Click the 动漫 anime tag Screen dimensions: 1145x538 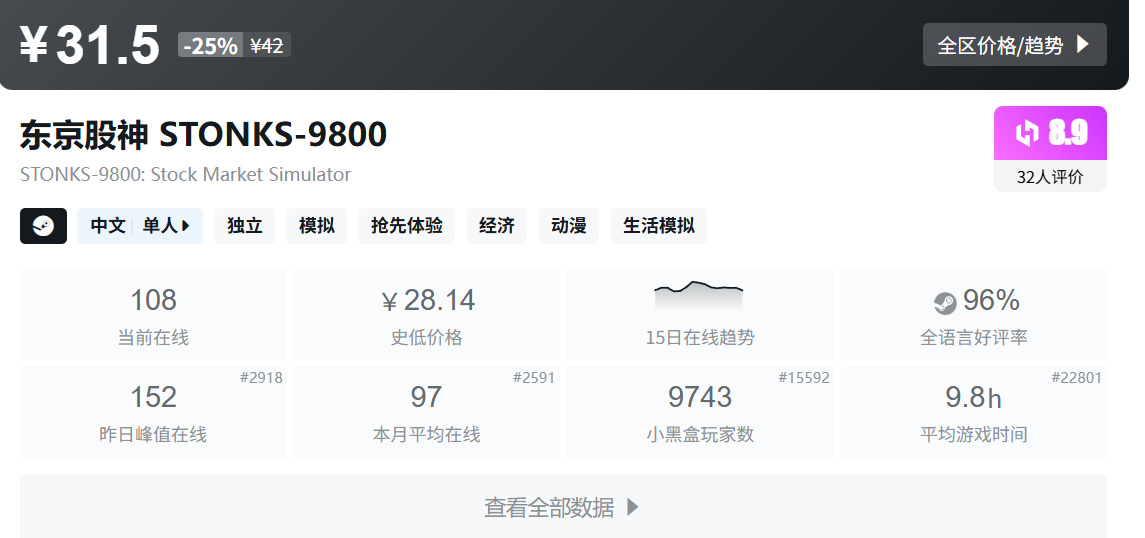click(568, 226)
